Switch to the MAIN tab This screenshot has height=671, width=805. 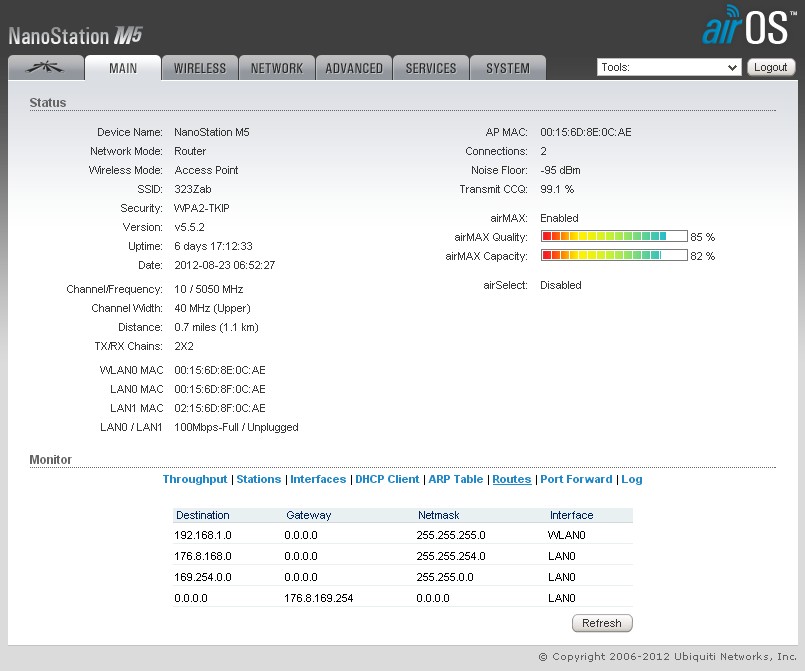(x=123, y=68)
